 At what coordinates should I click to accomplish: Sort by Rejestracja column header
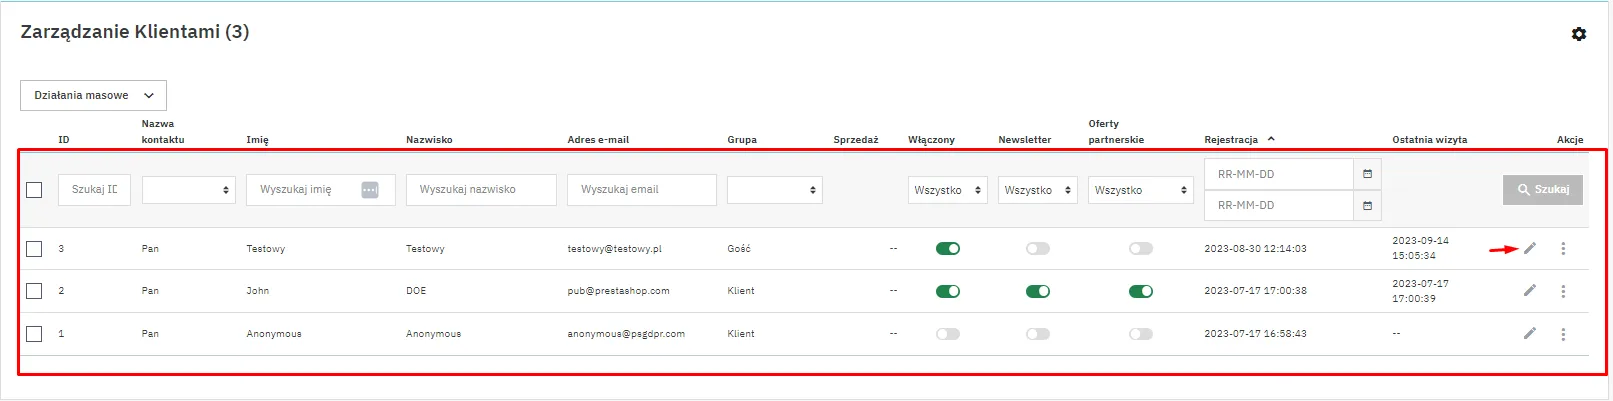coord(1232,140)
